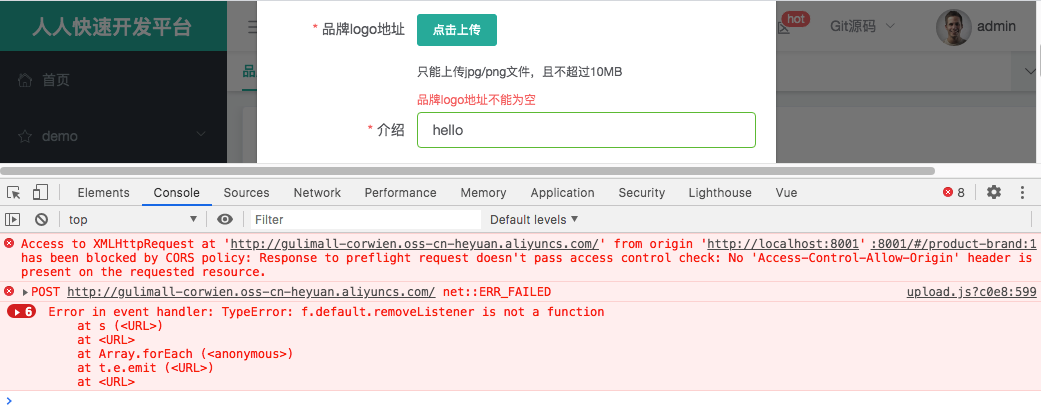This screenshot has height=411, width=1041.
Task: Click the red error count badge
Action: click(x=954, y=193)
